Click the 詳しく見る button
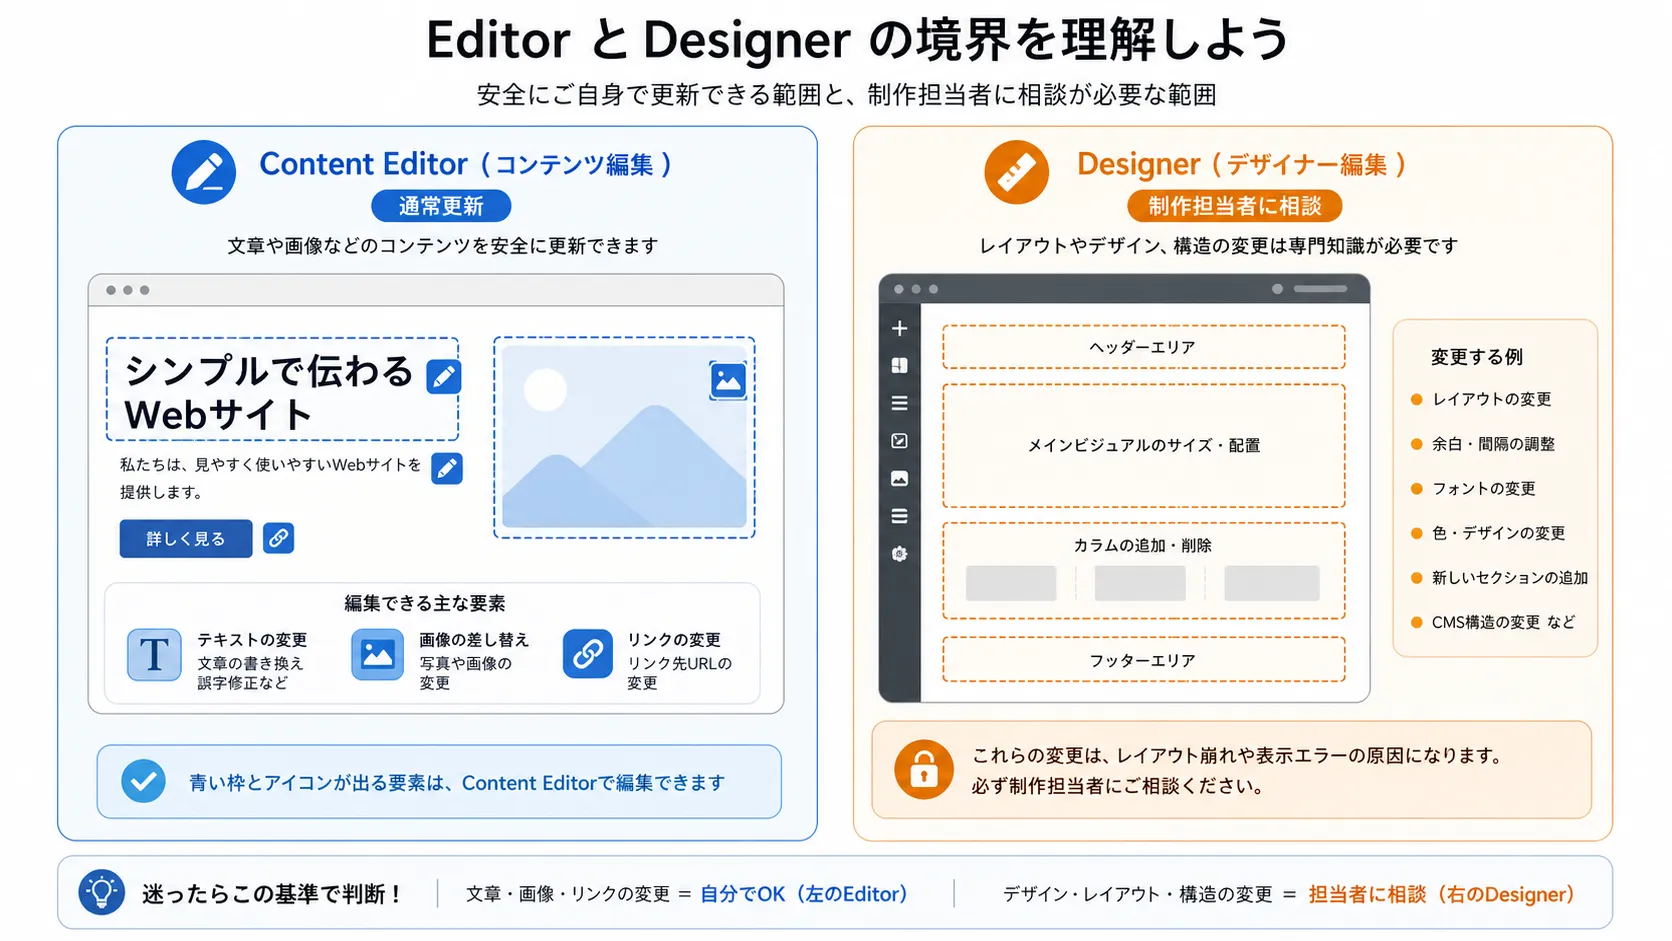1672x941 pixels. [186, 538]
